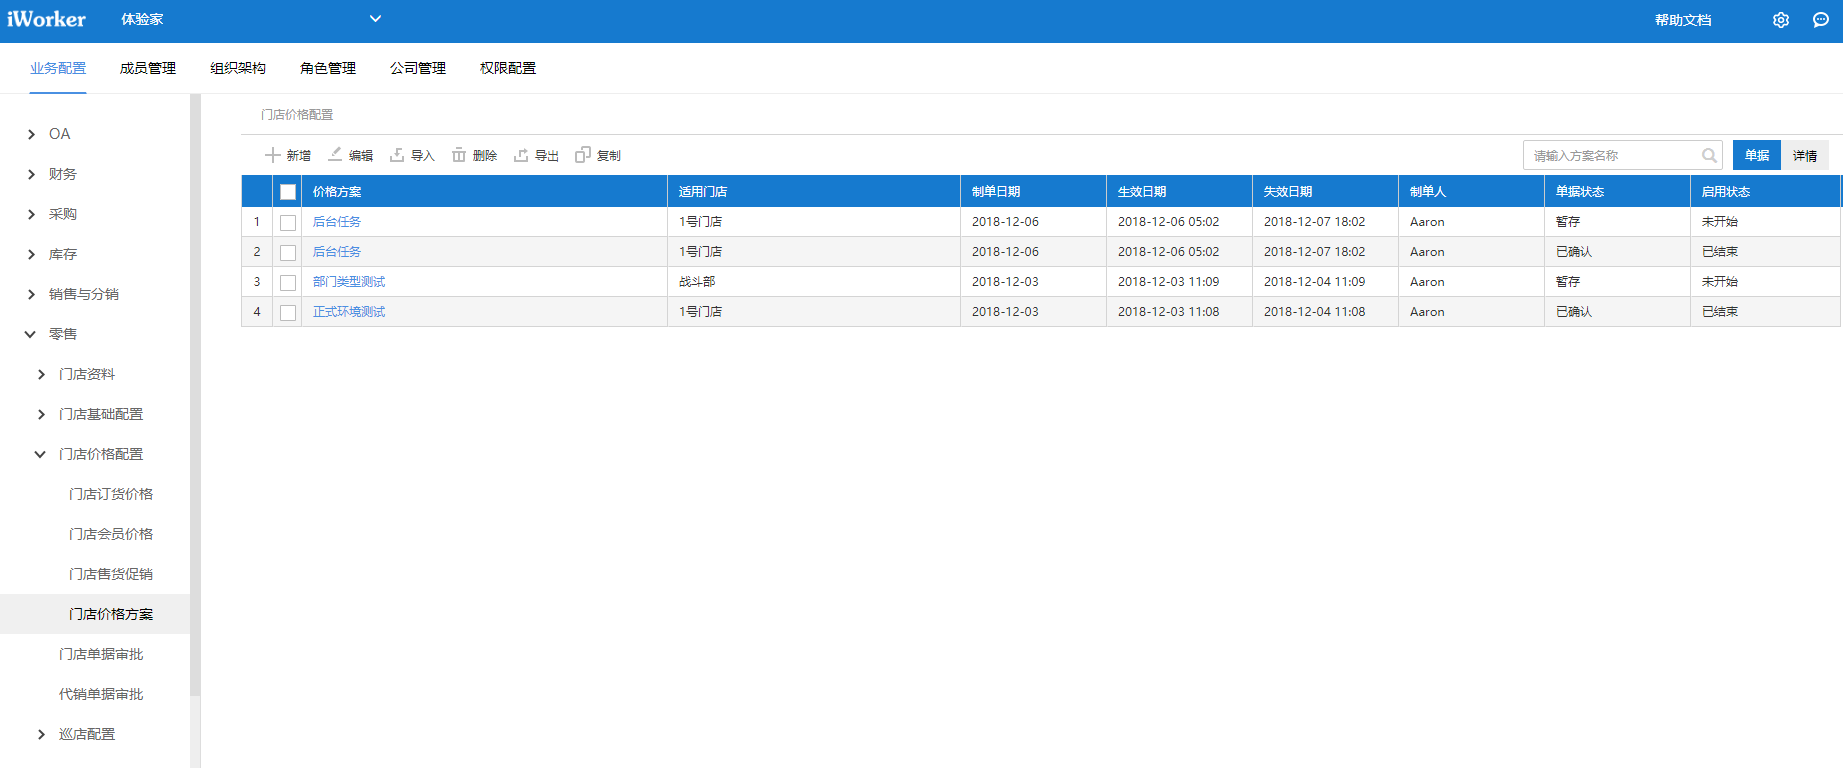Click the 详情 view button

[1805, 155]
